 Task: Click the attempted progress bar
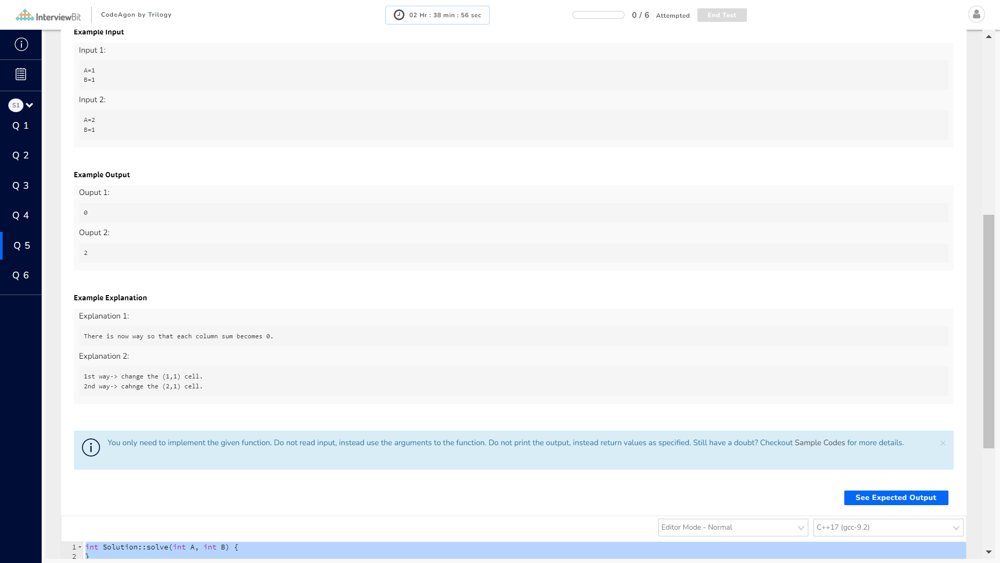[598, 15]
